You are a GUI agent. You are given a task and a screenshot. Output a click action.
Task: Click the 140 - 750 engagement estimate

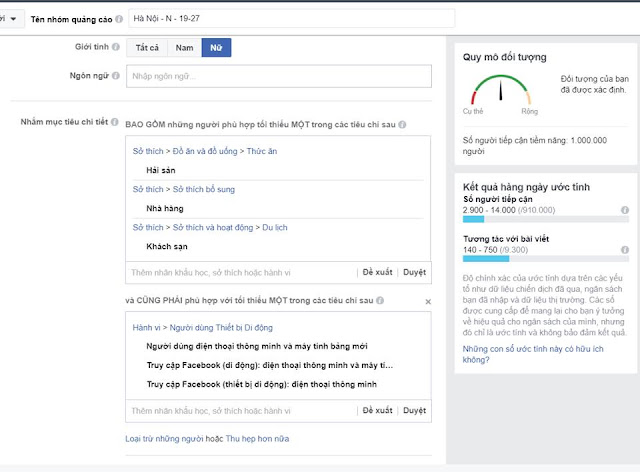click(480, 249)
